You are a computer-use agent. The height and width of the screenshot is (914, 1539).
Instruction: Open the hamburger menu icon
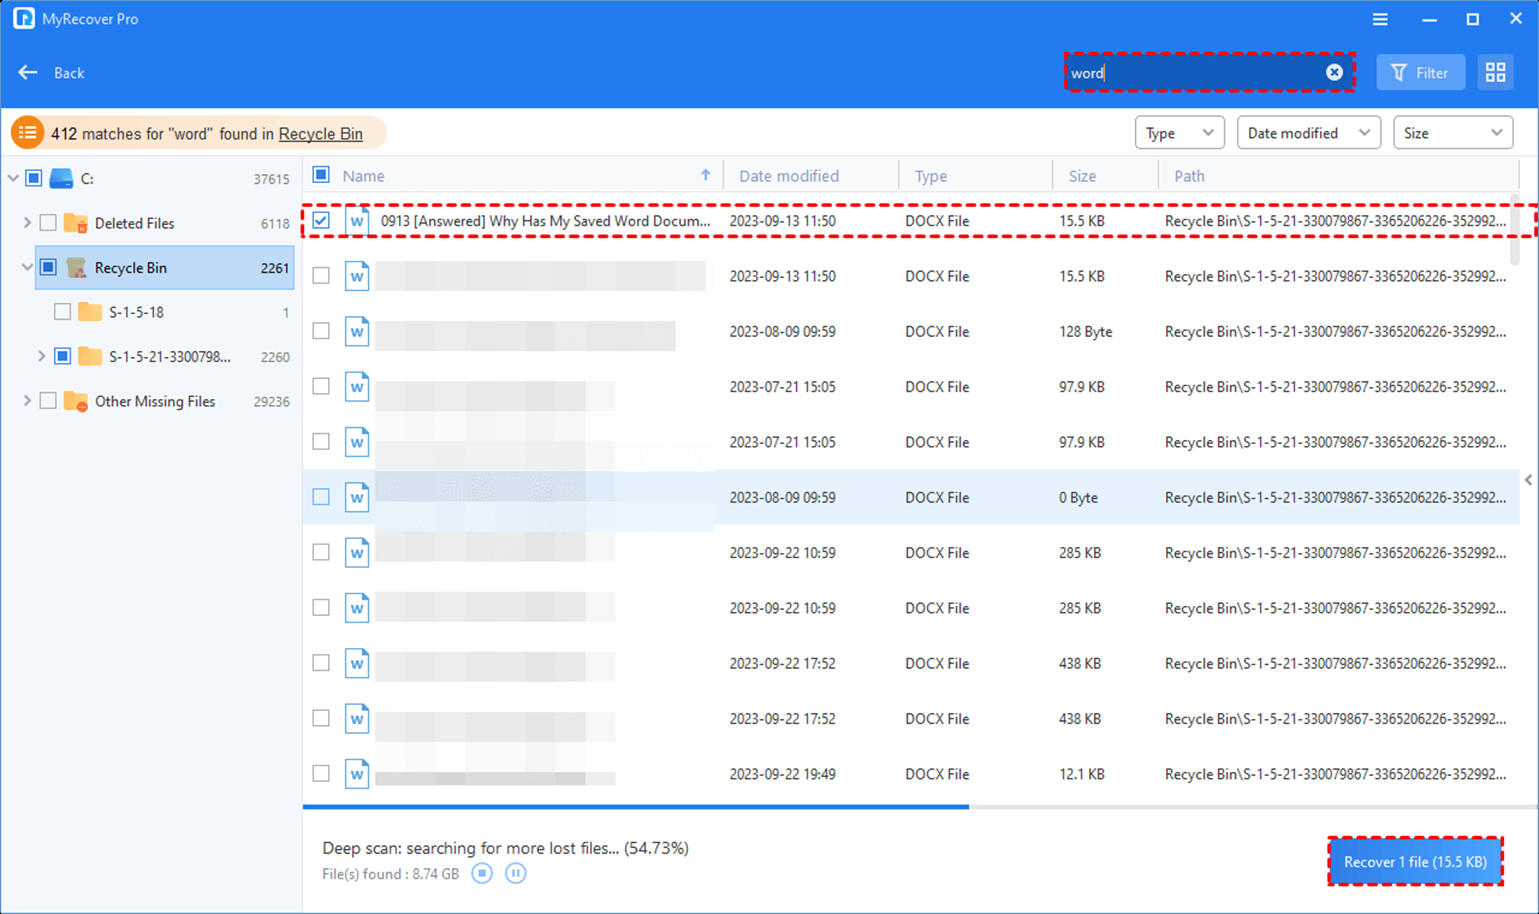pyautogui.click(x=1380, y=19)
